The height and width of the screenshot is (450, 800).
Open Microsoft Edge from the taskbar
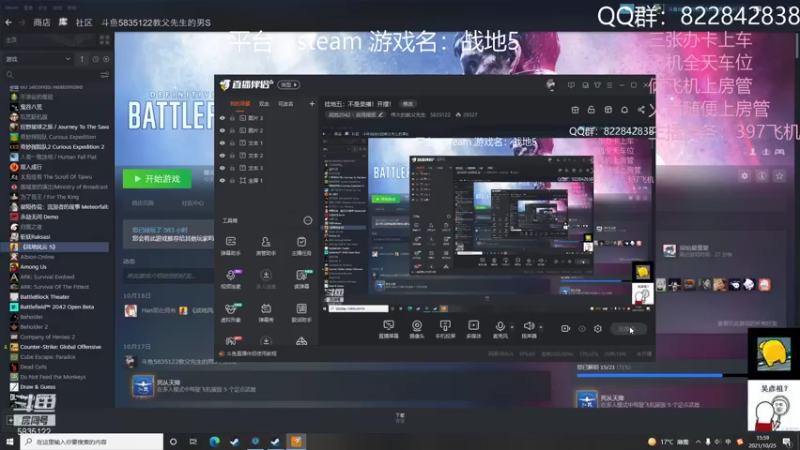[x=214, y=441]
